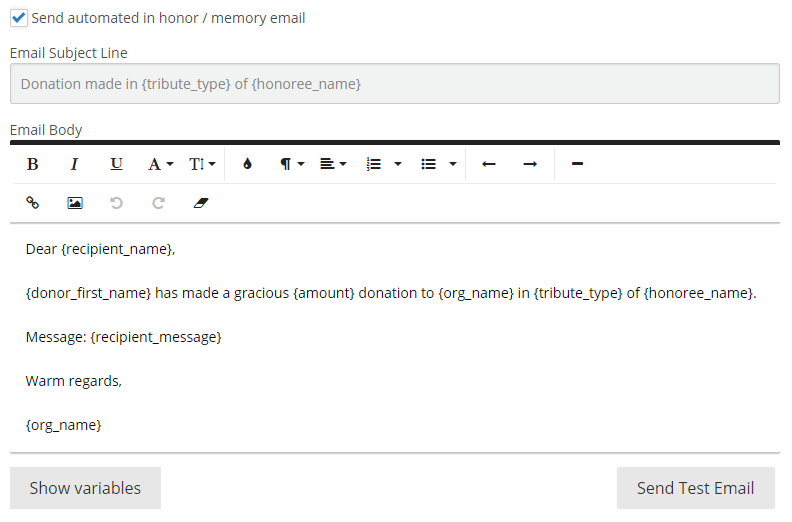This screenshot has height=522, width=792.
Task: Insert a hyperlink
Action: click(32, 203)
